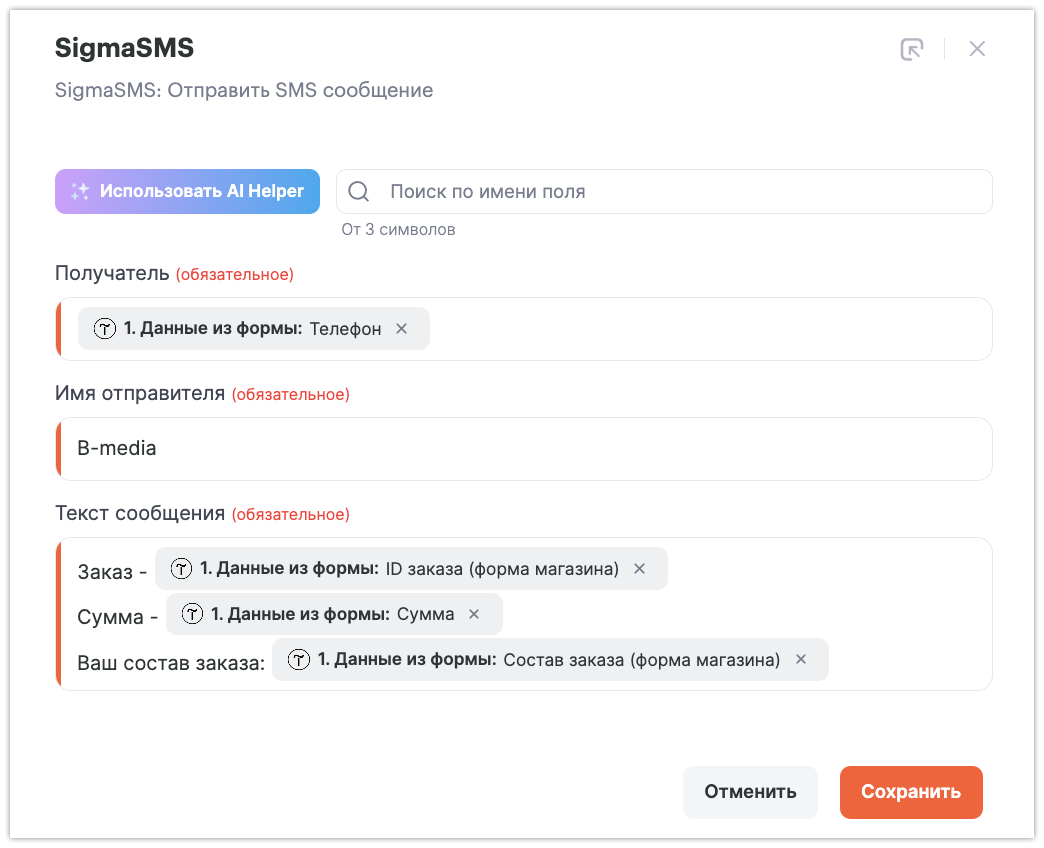Click empty area of Получатель field

[710, 329]
